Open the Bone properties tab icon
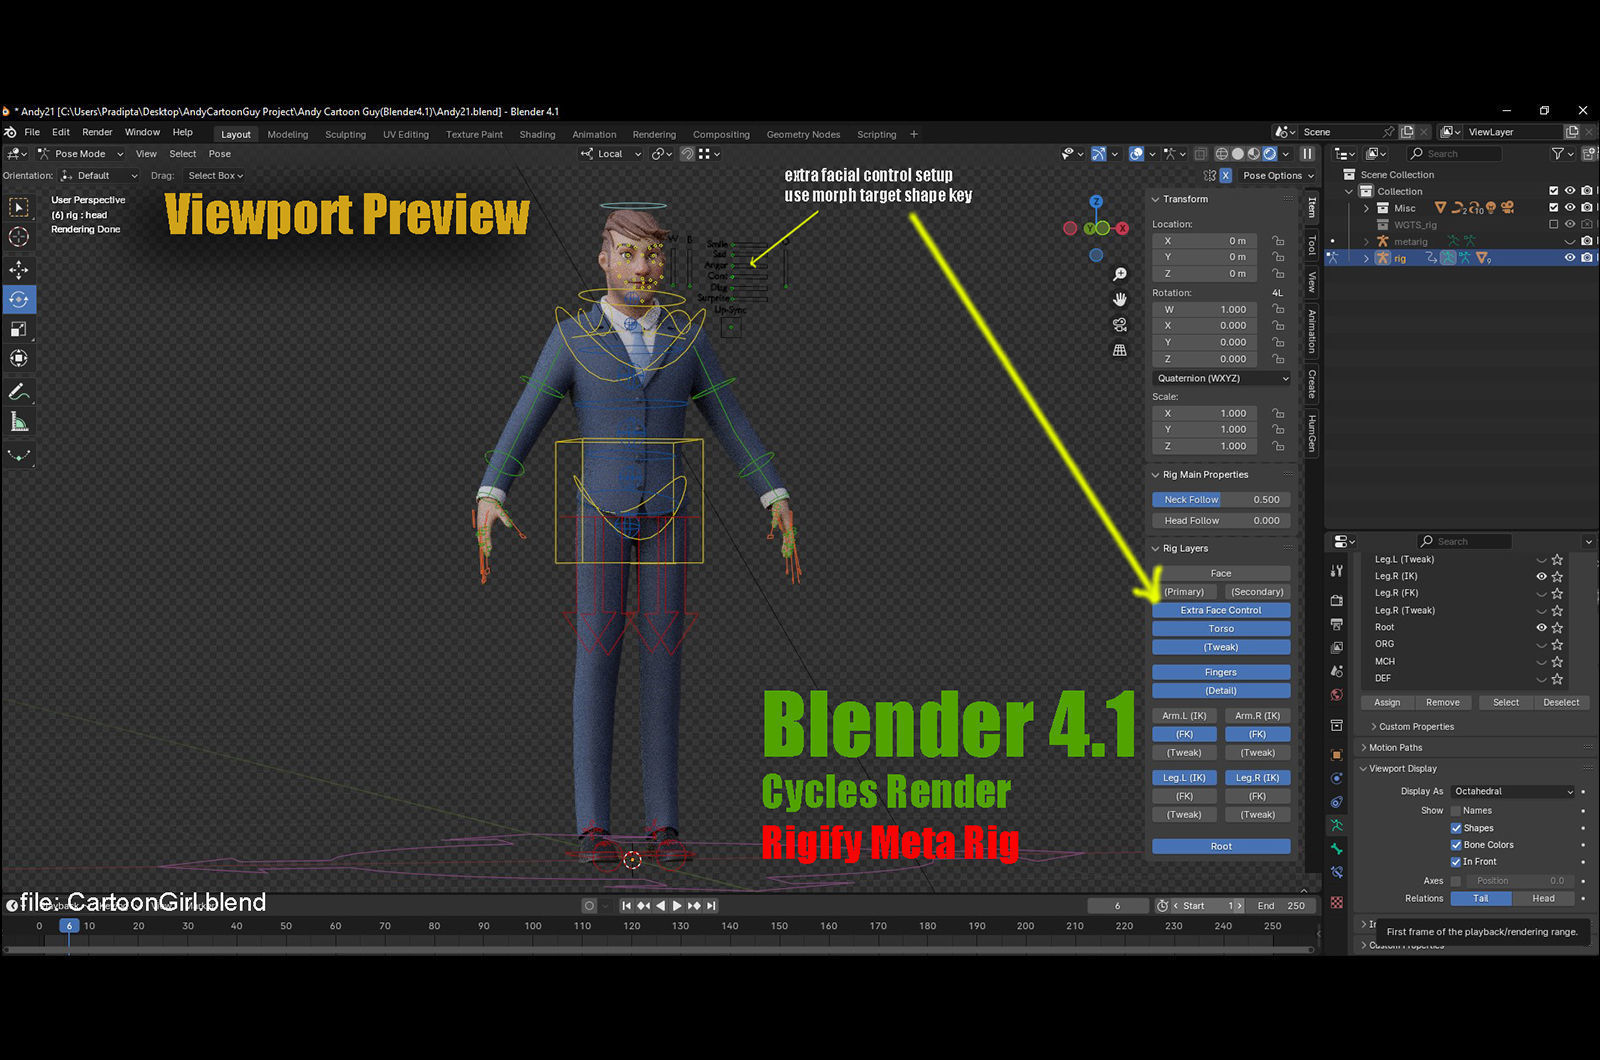The image size is (1600, 1060). click(1337, 849)
